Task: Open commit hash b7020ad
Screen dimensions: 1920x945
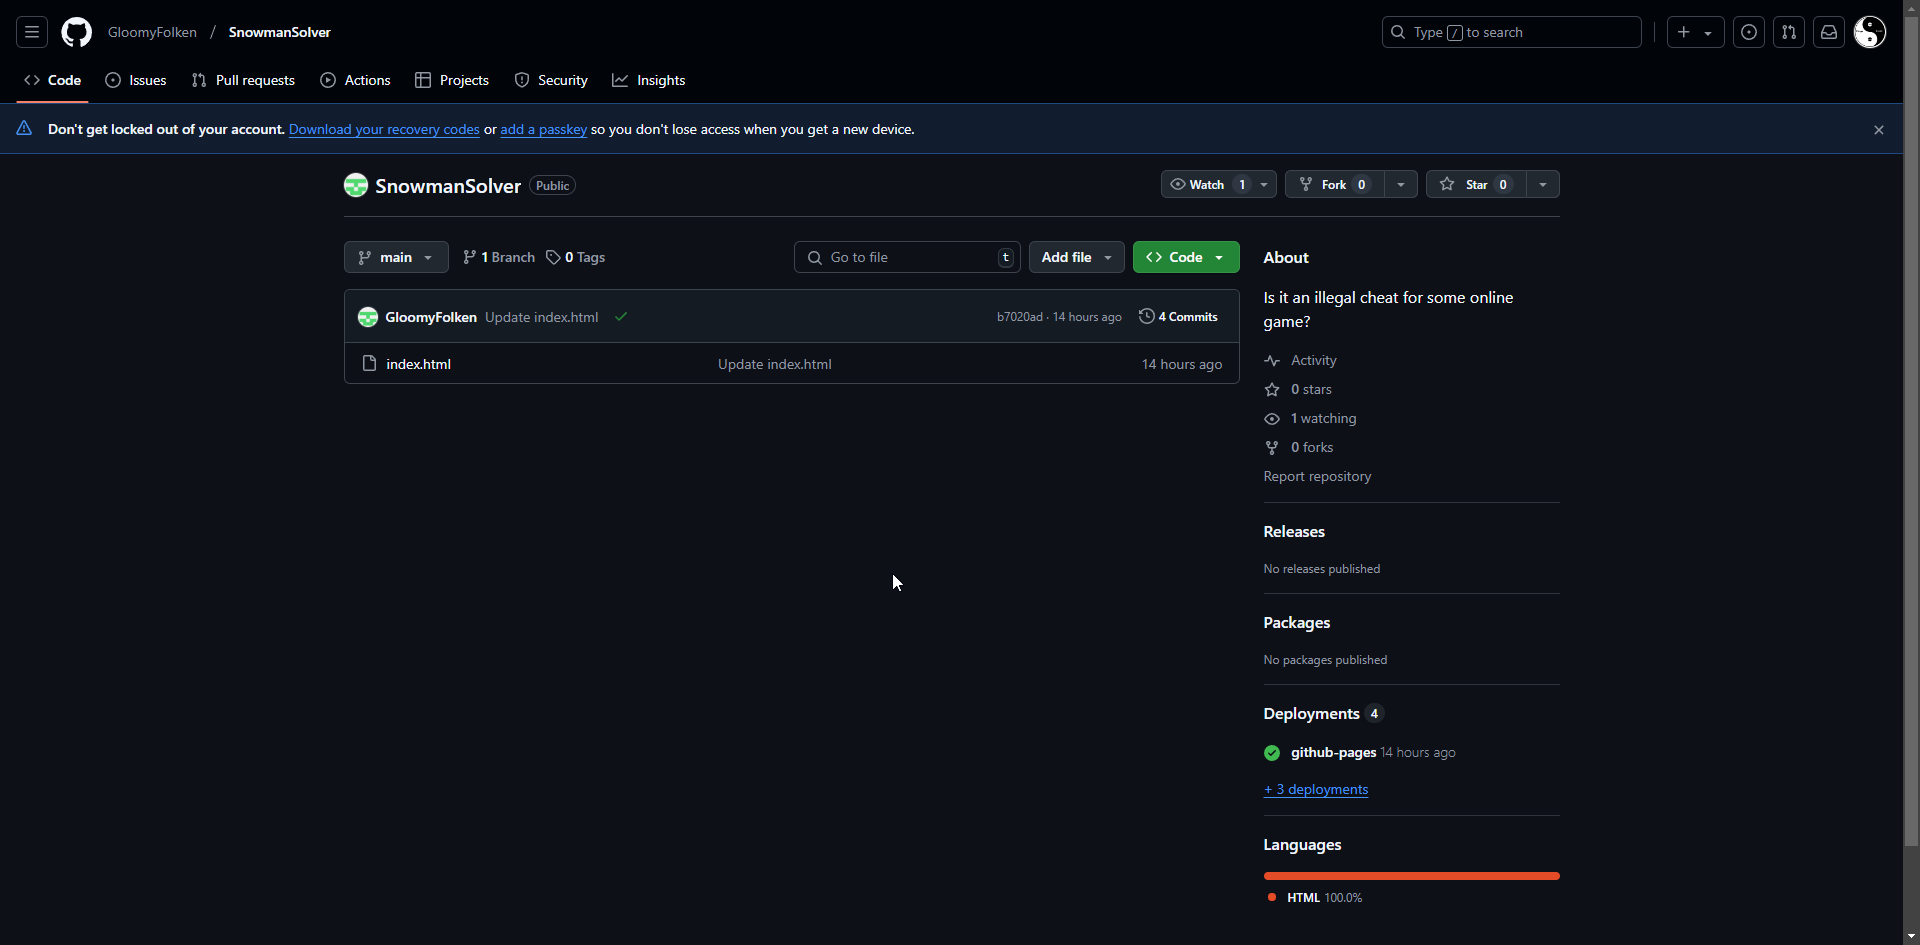Action: point(1019,317)
